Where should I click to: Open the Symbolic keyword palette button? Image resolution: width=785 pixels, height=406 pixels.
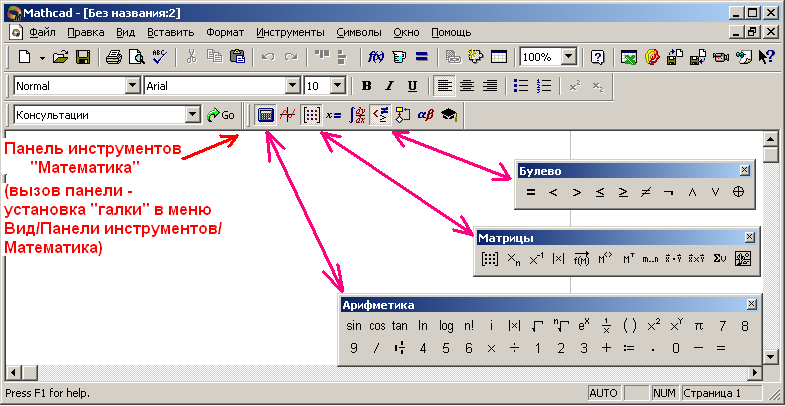pyautogui.click(x=449, y=115)
